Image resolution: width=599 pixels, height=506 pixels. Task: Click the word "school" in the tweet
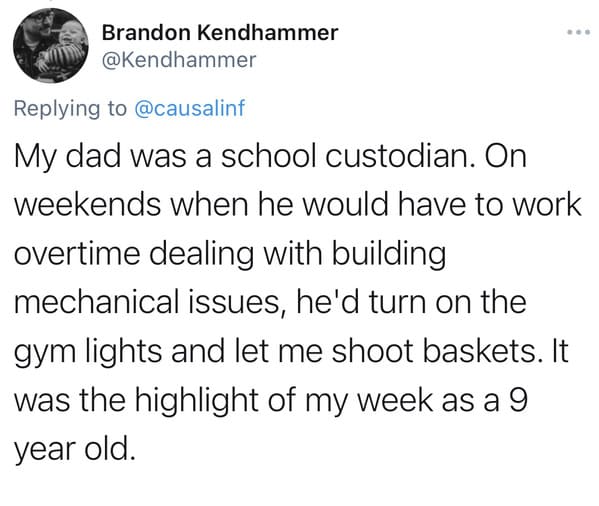click(x=269, y=156)
